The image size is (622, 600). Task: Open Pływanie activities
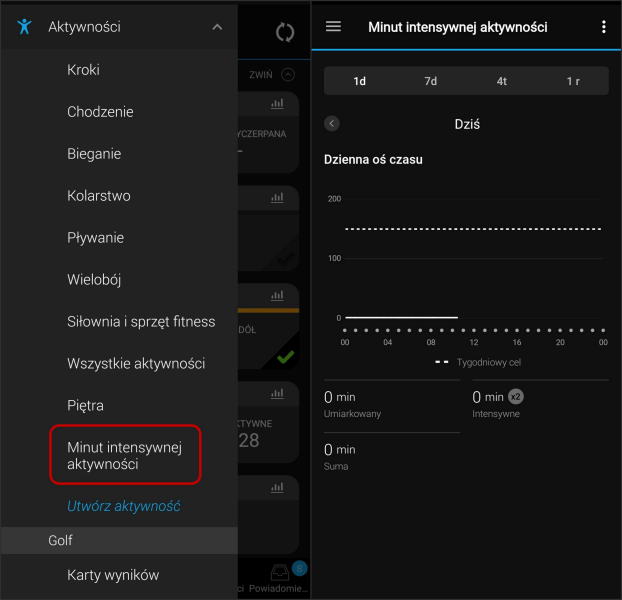tap(95, 238)
